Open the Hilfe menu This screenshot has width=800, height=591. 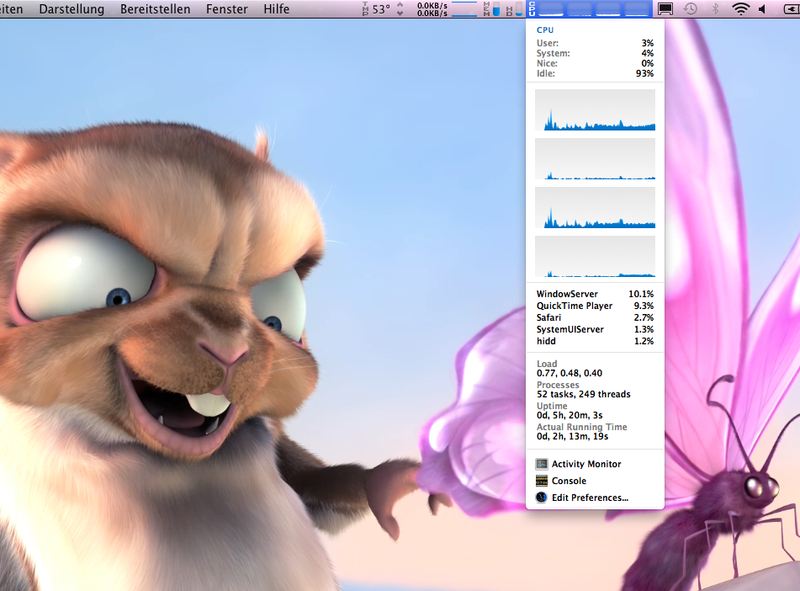276,9
